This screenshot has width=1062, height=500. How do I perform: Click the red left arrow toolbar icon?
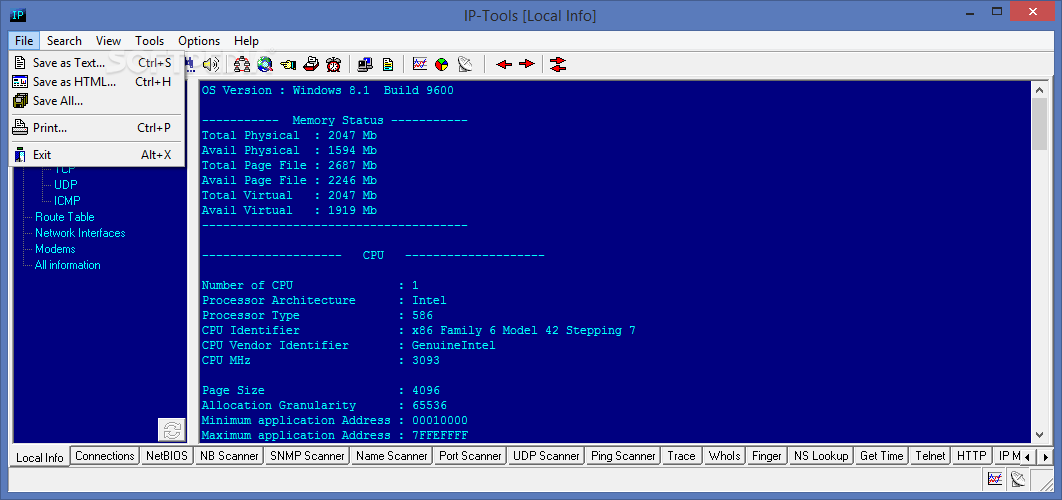pyautogui.click(x=504, y=64)
